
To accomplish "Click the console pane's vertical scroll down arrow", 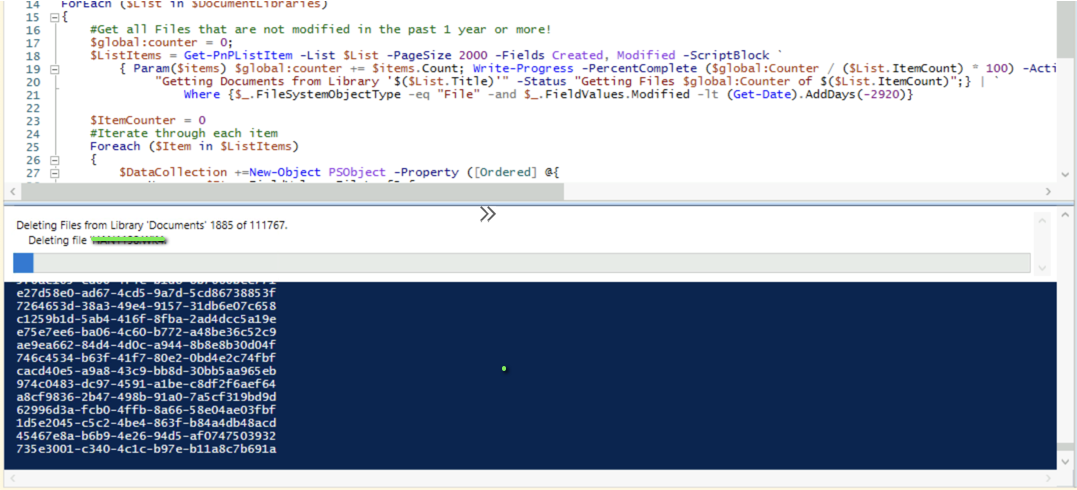I will [x=1067, y=461].
